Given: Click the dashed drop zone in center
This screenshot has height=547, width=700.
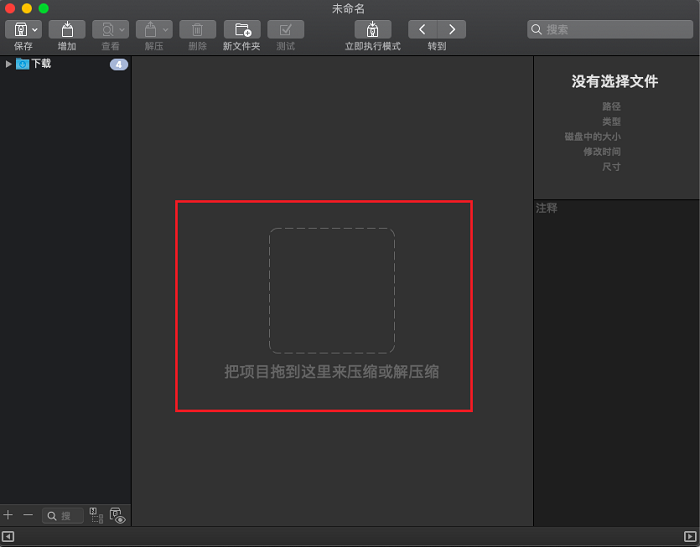Looking at the screenshot, I should pyautogui.click(x=331, y=291).
